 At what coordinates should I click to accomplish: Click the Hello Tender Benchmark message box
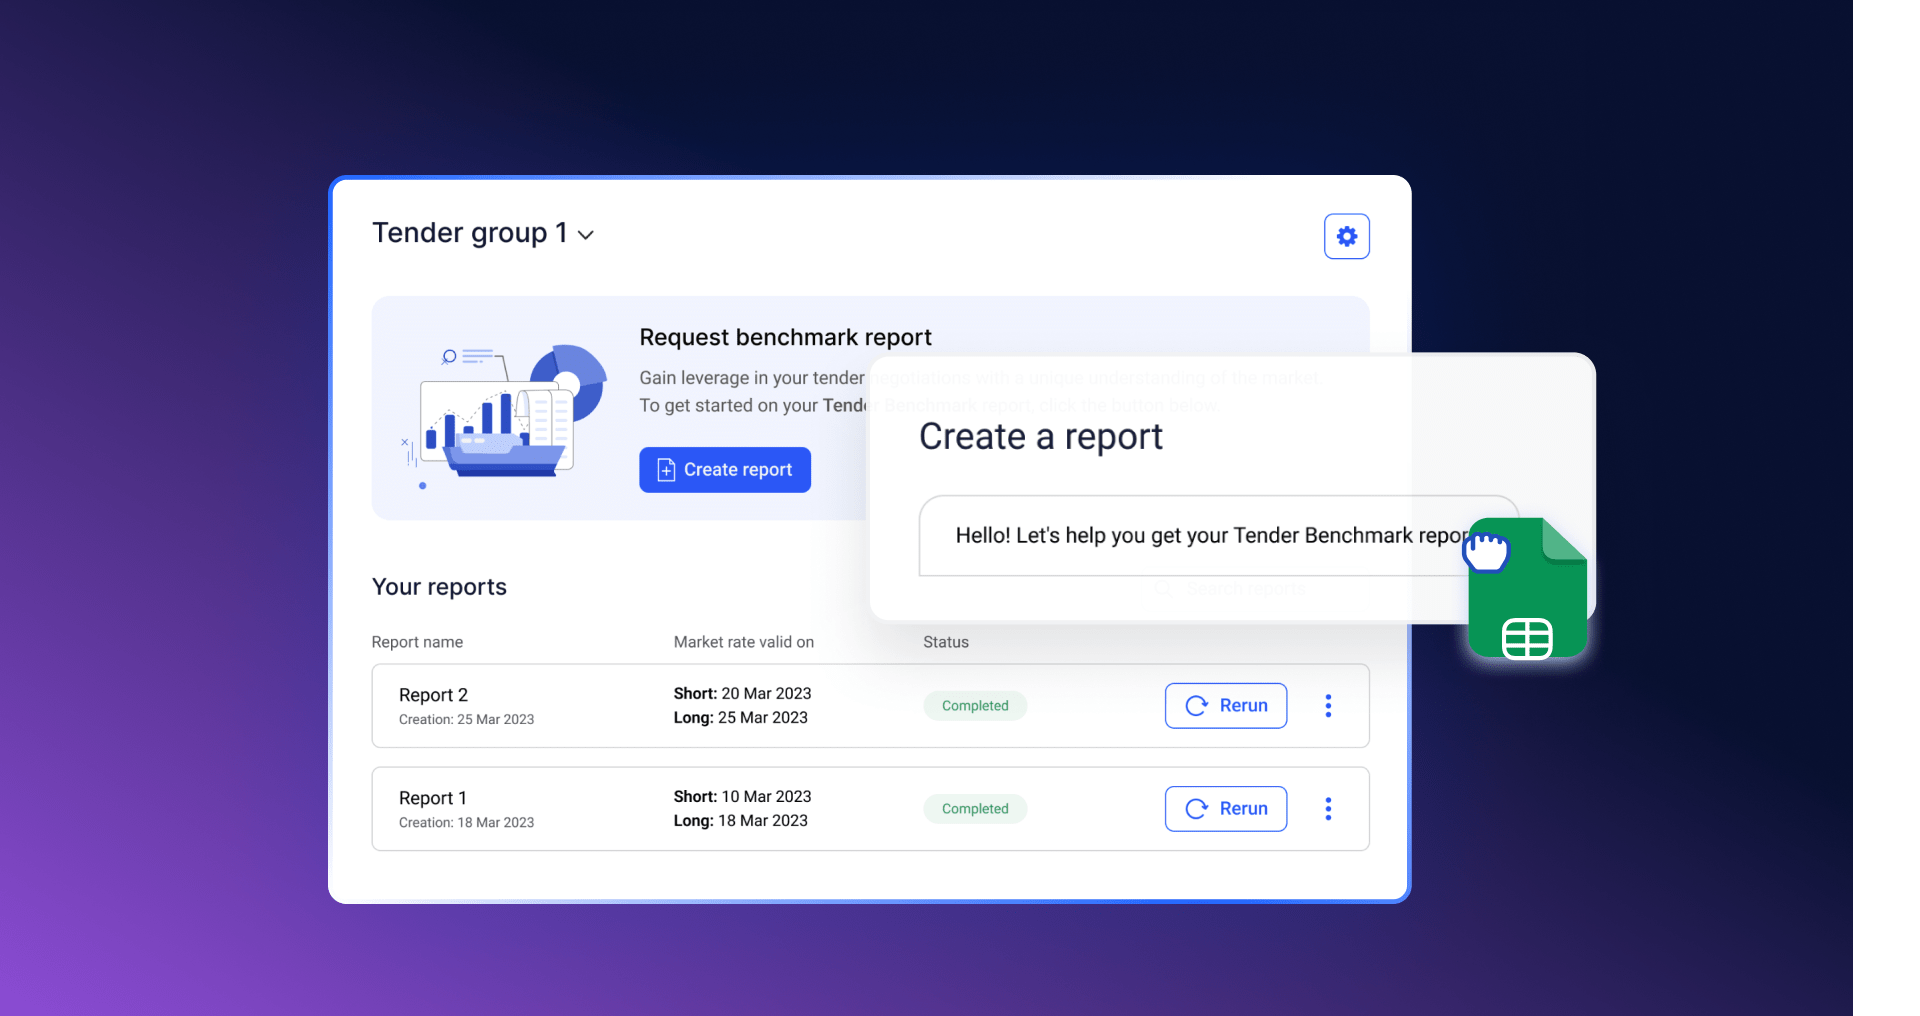[x=1200, y=536]
